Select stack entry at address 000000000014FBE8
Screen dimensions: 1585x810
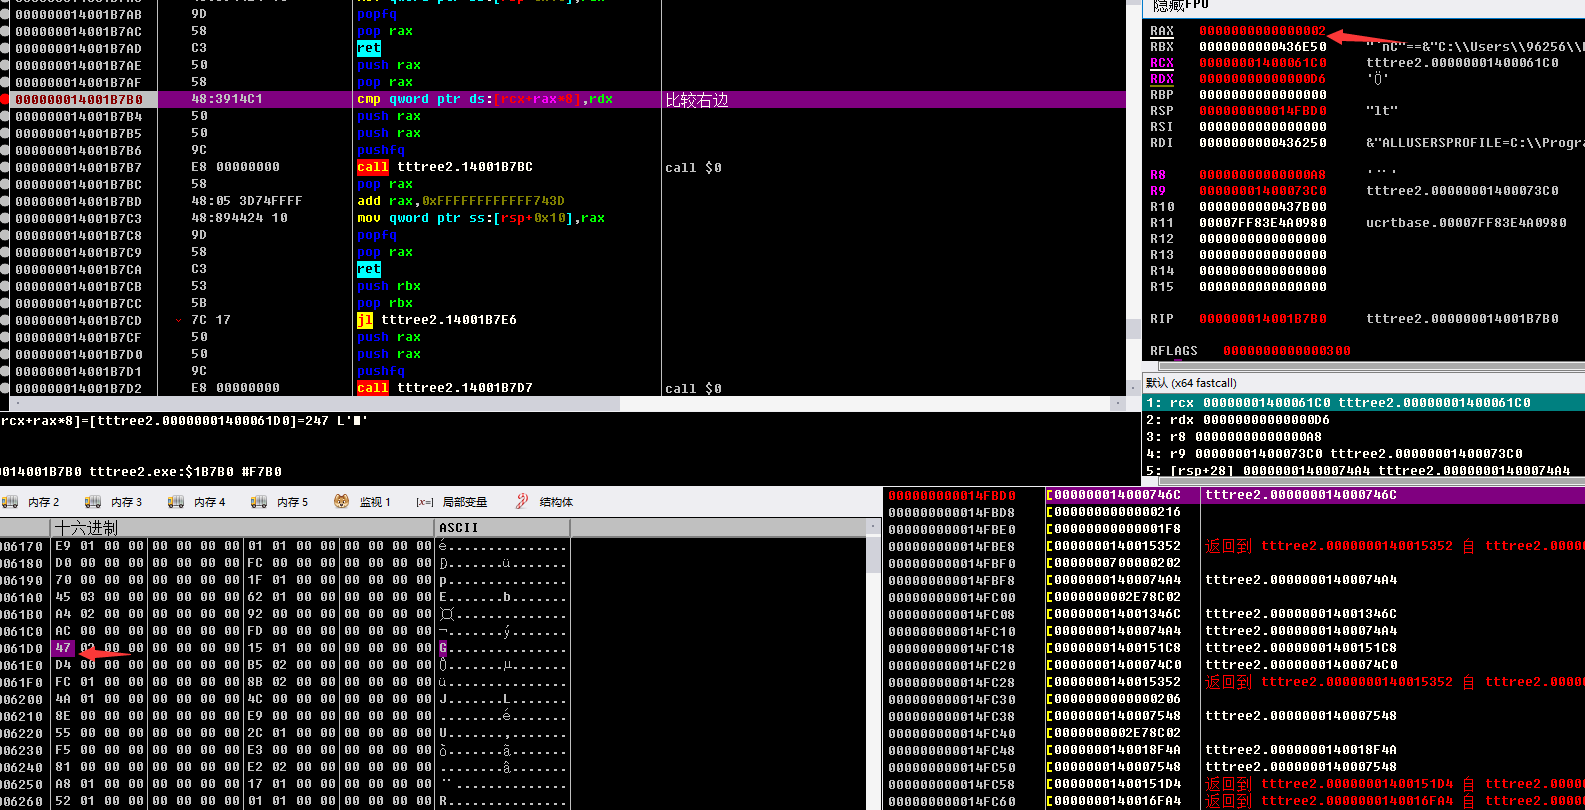[1235, 546]
